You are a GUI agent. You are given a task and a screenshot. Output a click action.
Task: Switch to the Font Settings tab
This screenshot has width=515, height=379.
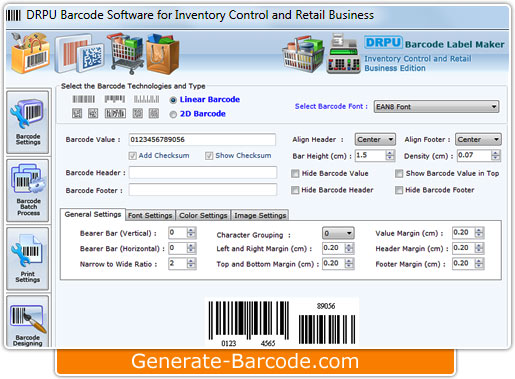coord(150,215)
